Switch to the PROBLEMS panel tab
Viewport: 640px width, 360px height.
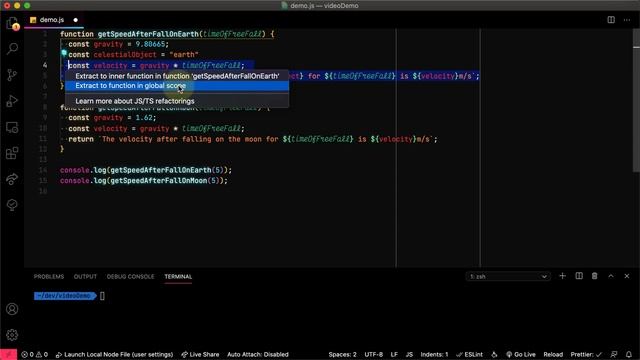(49, 276)
